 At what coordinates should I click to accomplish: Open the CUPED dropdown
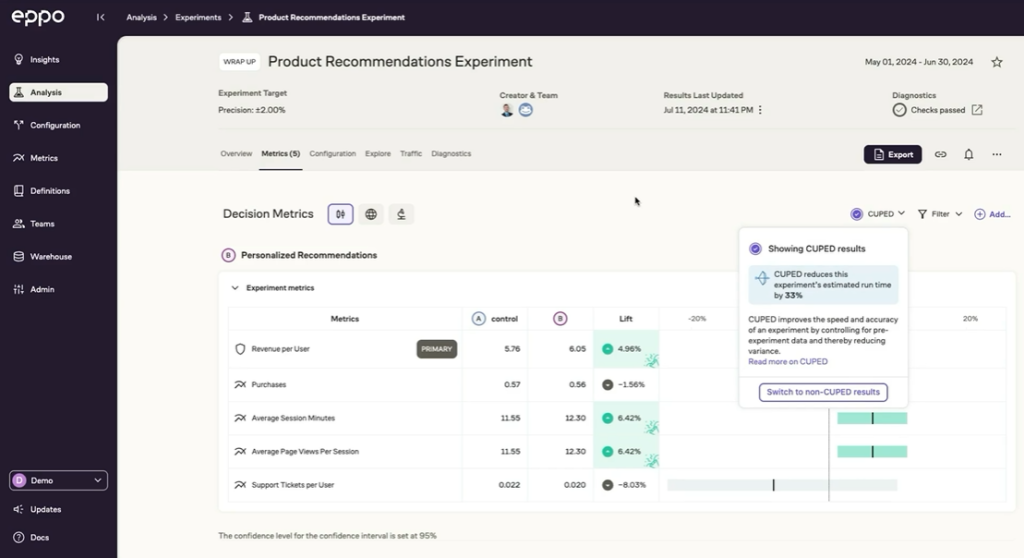coord(878,214)
